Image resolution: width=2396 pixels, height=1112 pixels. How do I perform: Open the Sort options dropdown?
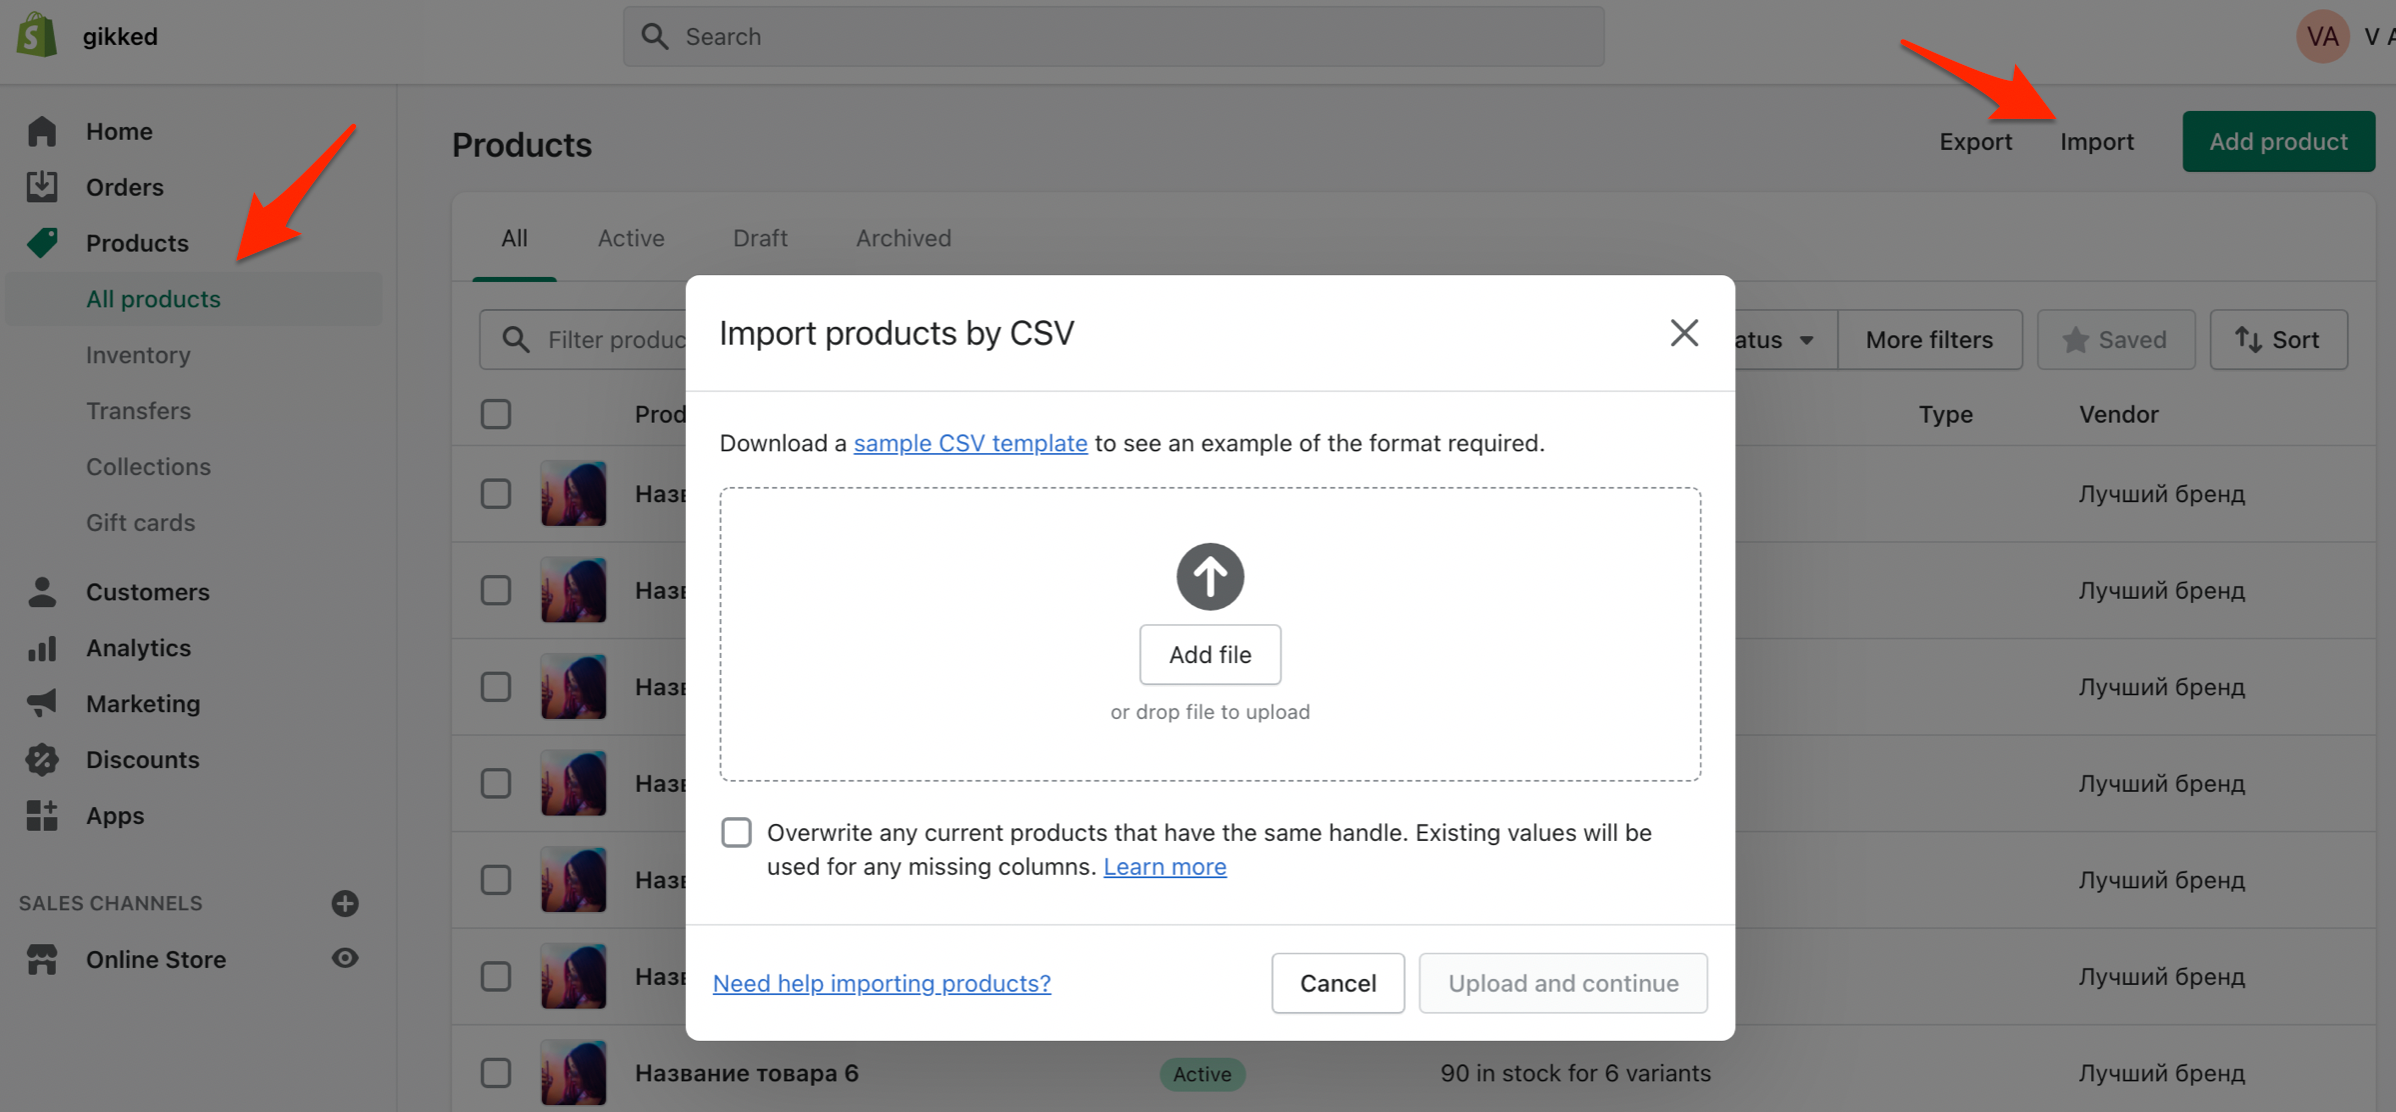(x=2278, y=340)
